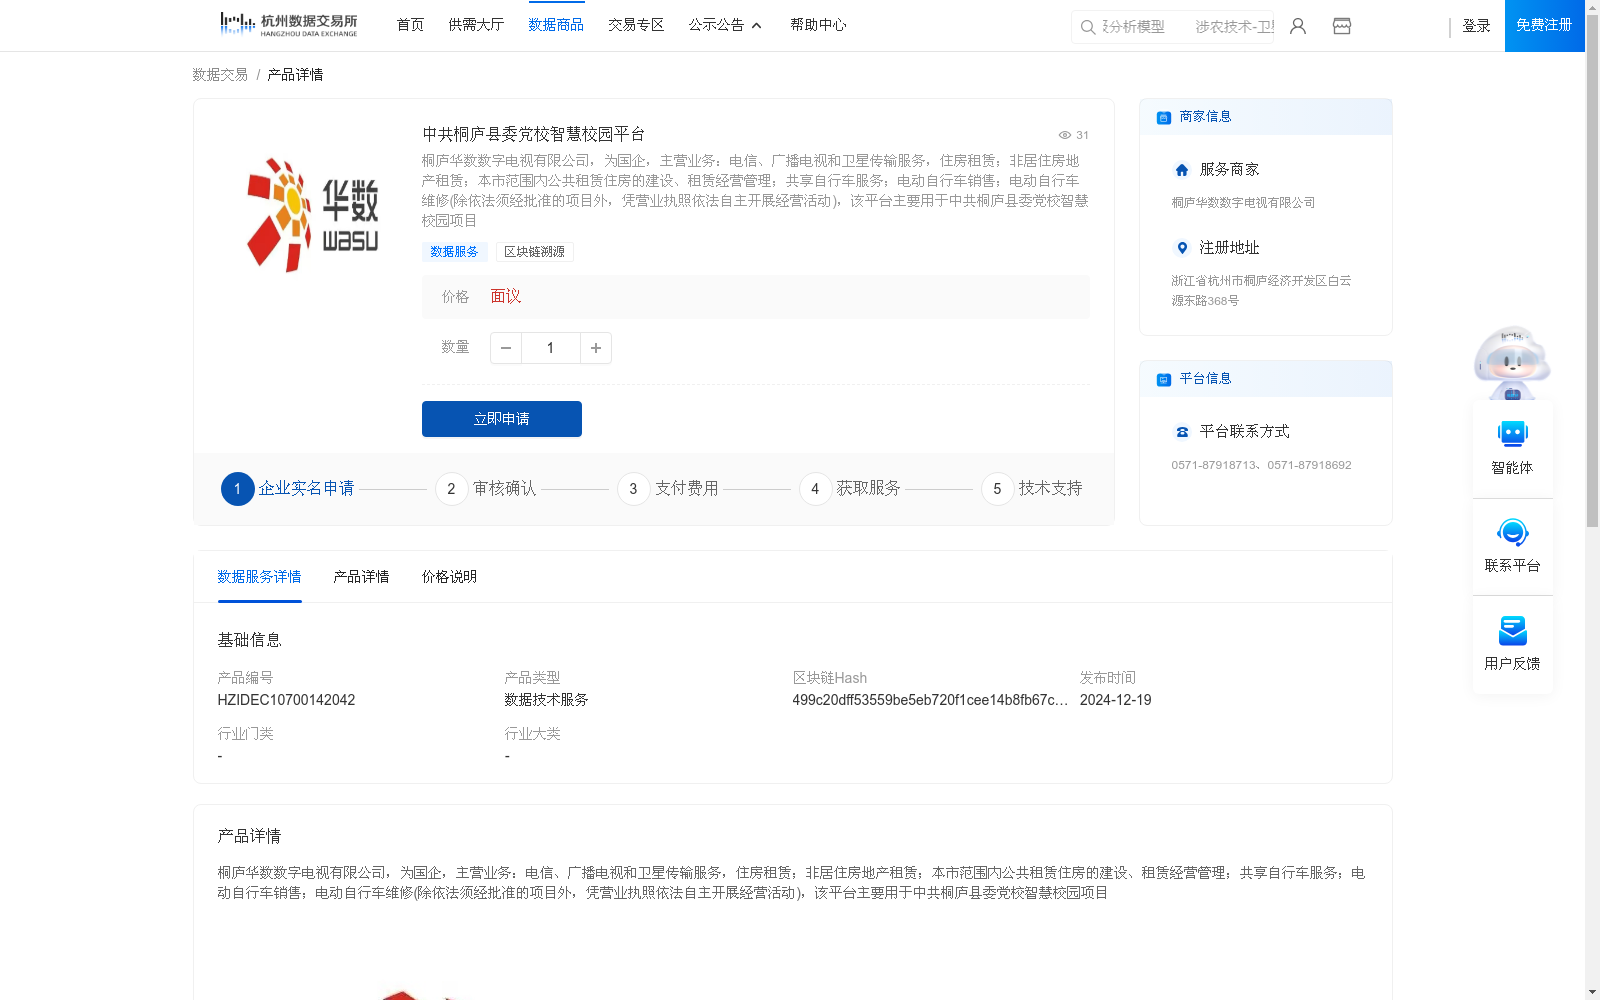Click step 4 获取服务
Viewport: 1600px width, 1000px height.
coord(850,489)
